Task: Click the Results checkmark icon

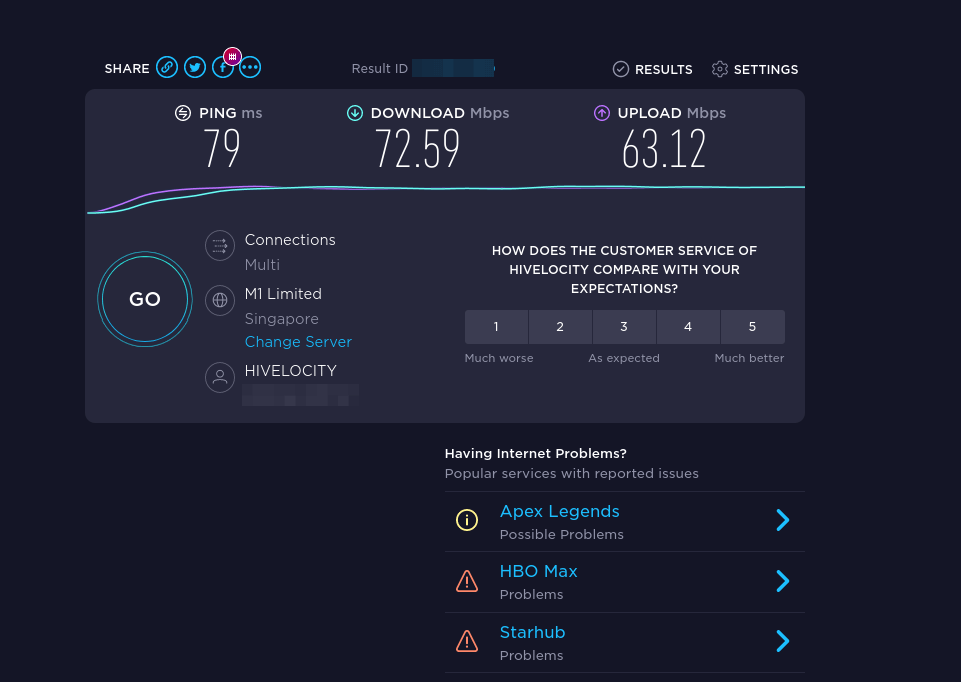Action: coord(621,69)
